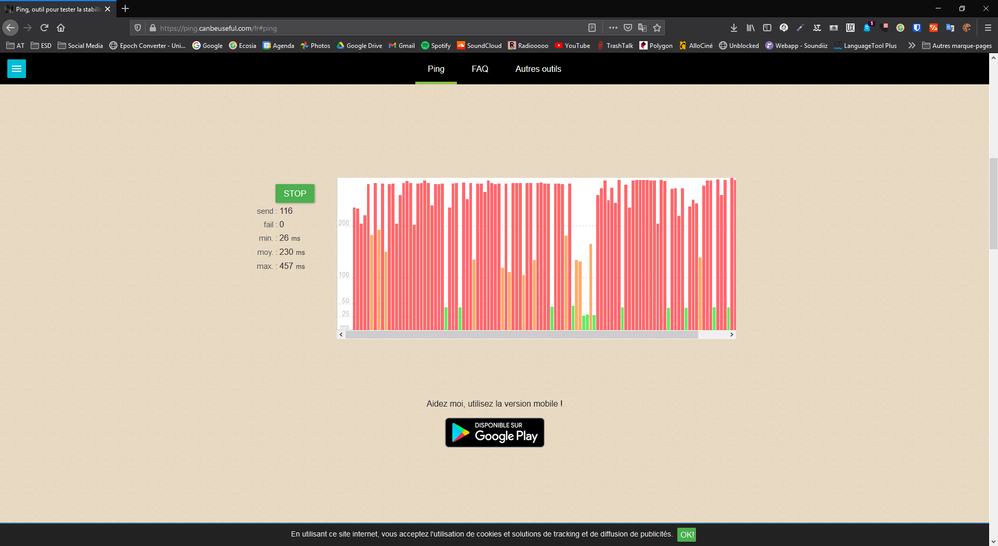The height and width of the screenshot is (546, 998).
Task: Go to the browser home page
Action: 61,28
